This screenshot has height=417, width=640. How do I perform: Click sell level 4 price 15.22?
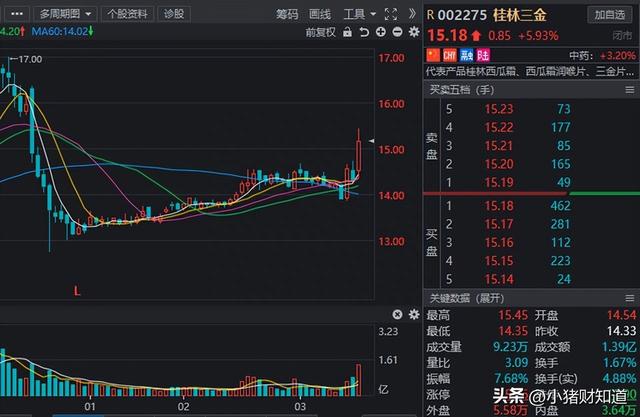coord(499,127)
